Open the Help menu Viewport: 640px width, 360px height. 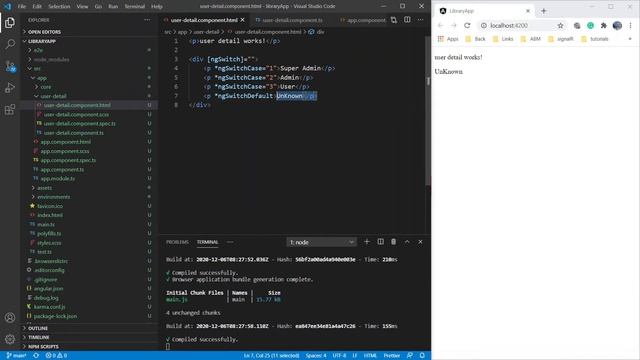point(157,7)
